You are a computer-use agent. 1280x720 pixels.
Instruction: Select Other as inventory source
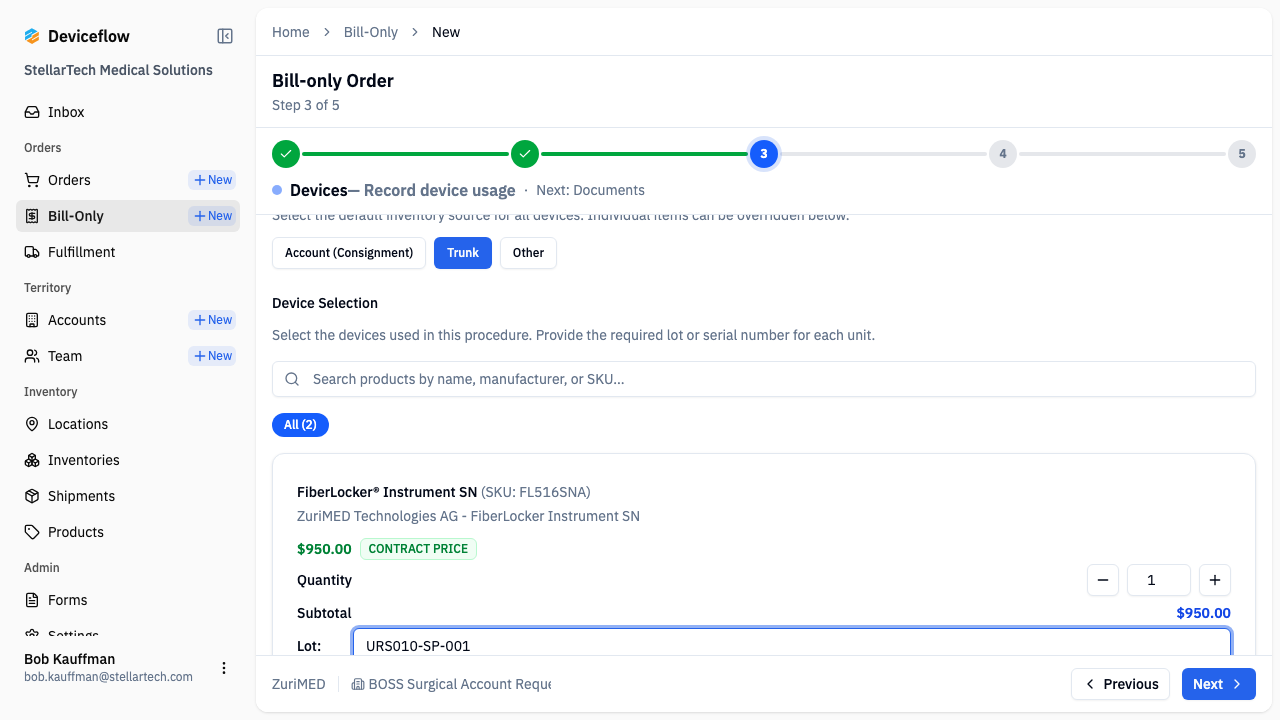(528, 253)
